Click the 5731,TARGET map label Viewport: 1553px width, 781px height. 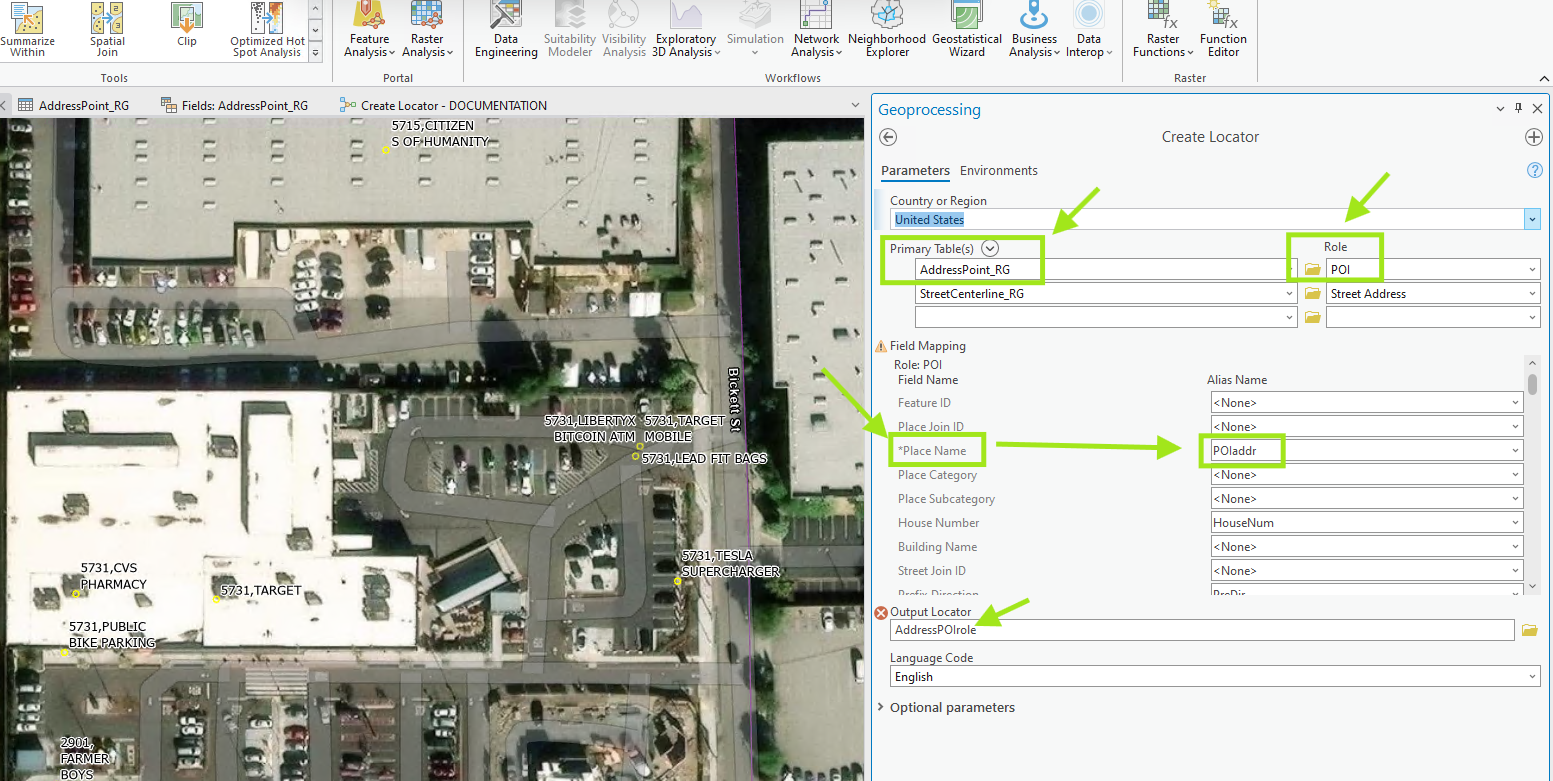click(x=260, y=591)
